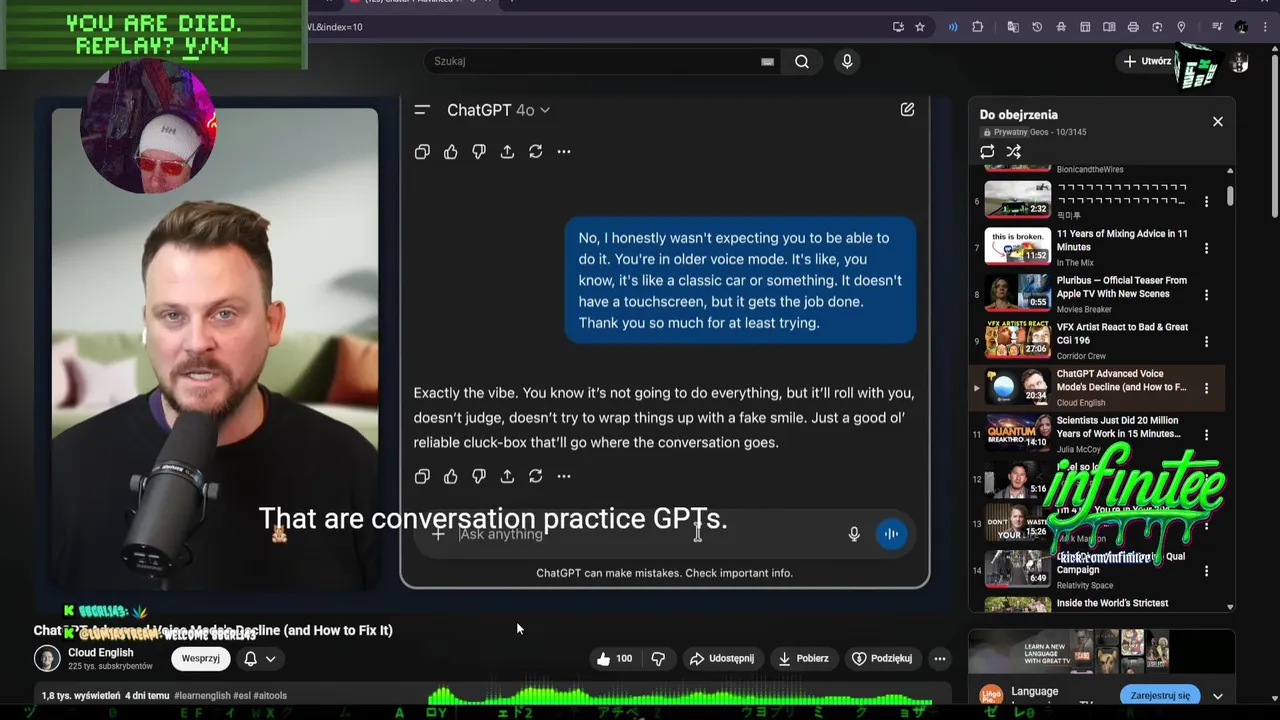The height and width of the screenshot is (720, 1280).
Task: Open the ChatGPT sidebar hamburger icon in video
Action: [422, 110]
